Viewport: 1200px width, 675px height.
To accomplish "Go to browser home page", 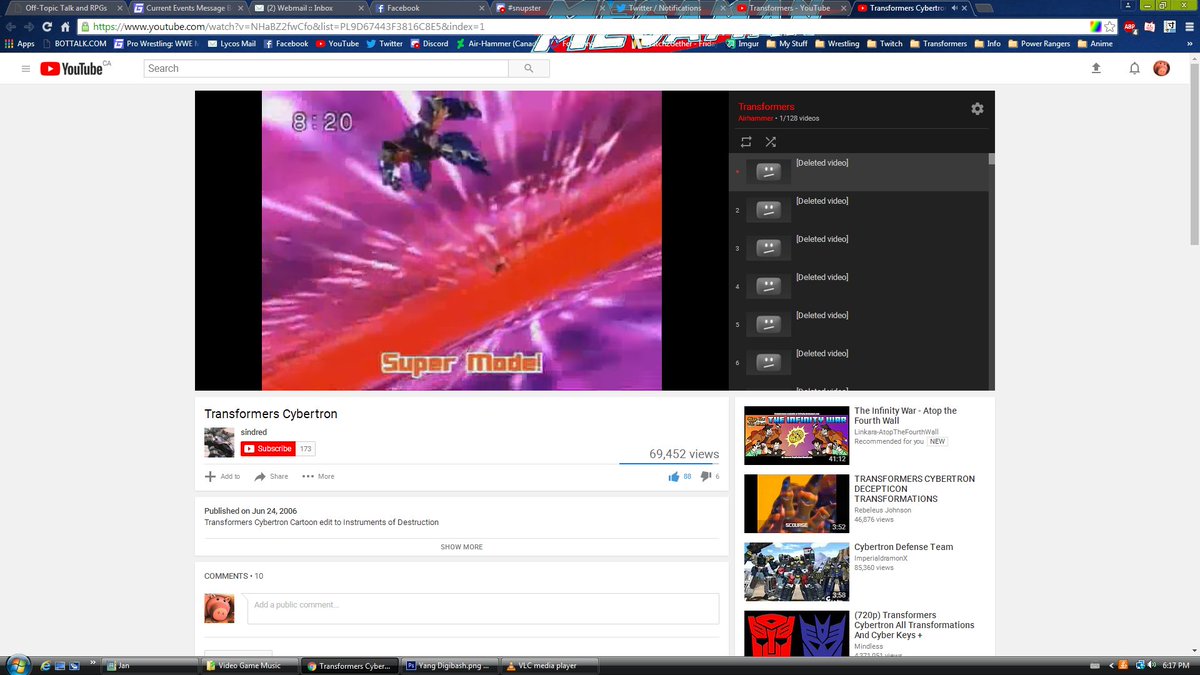I will coord(66,27).
